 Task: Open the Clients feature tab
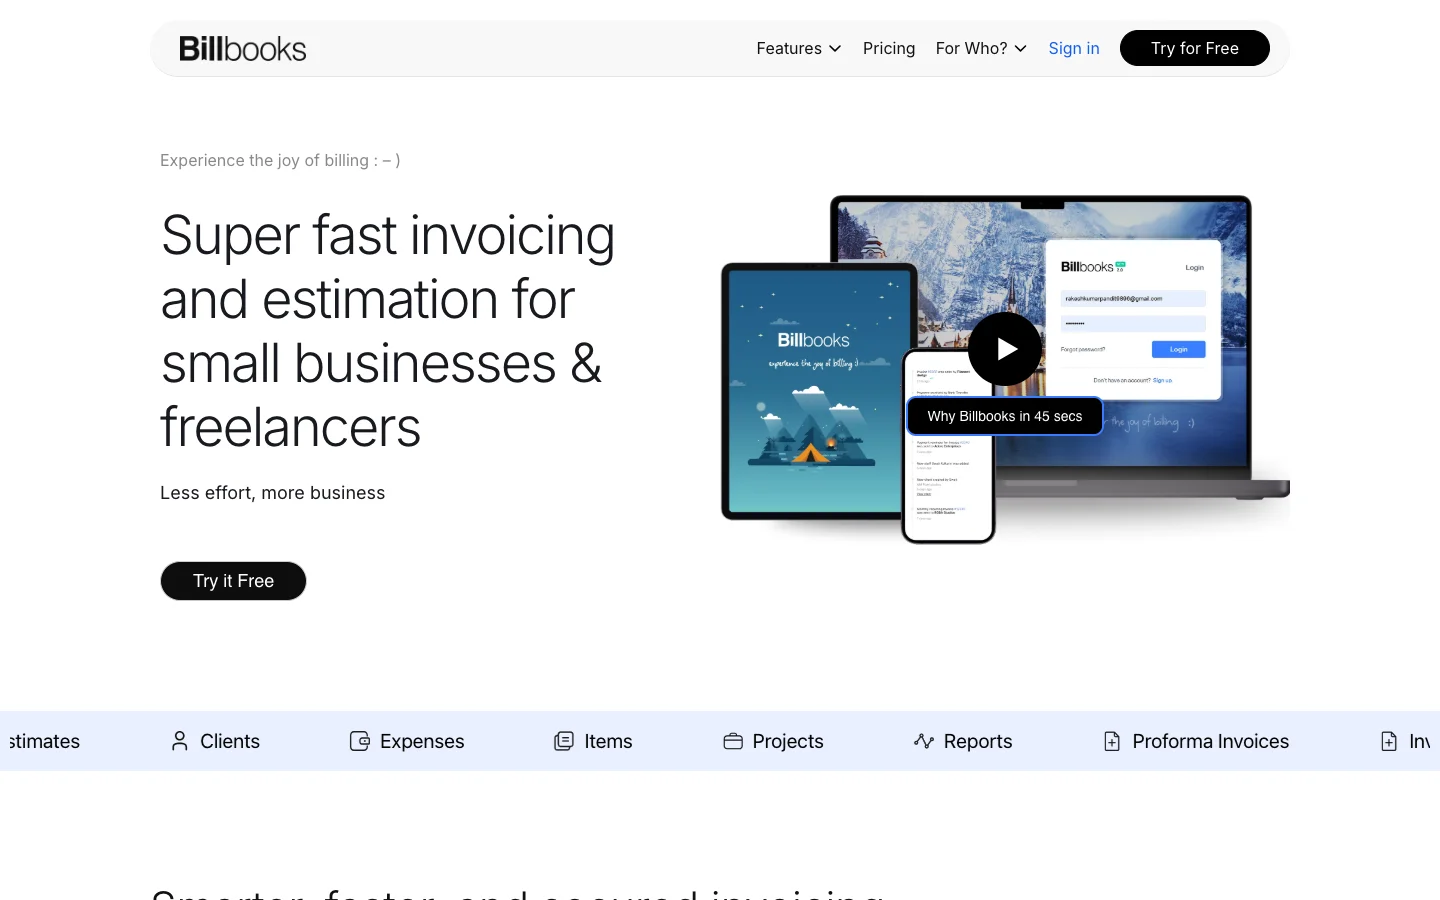click(x=216, y=741)
